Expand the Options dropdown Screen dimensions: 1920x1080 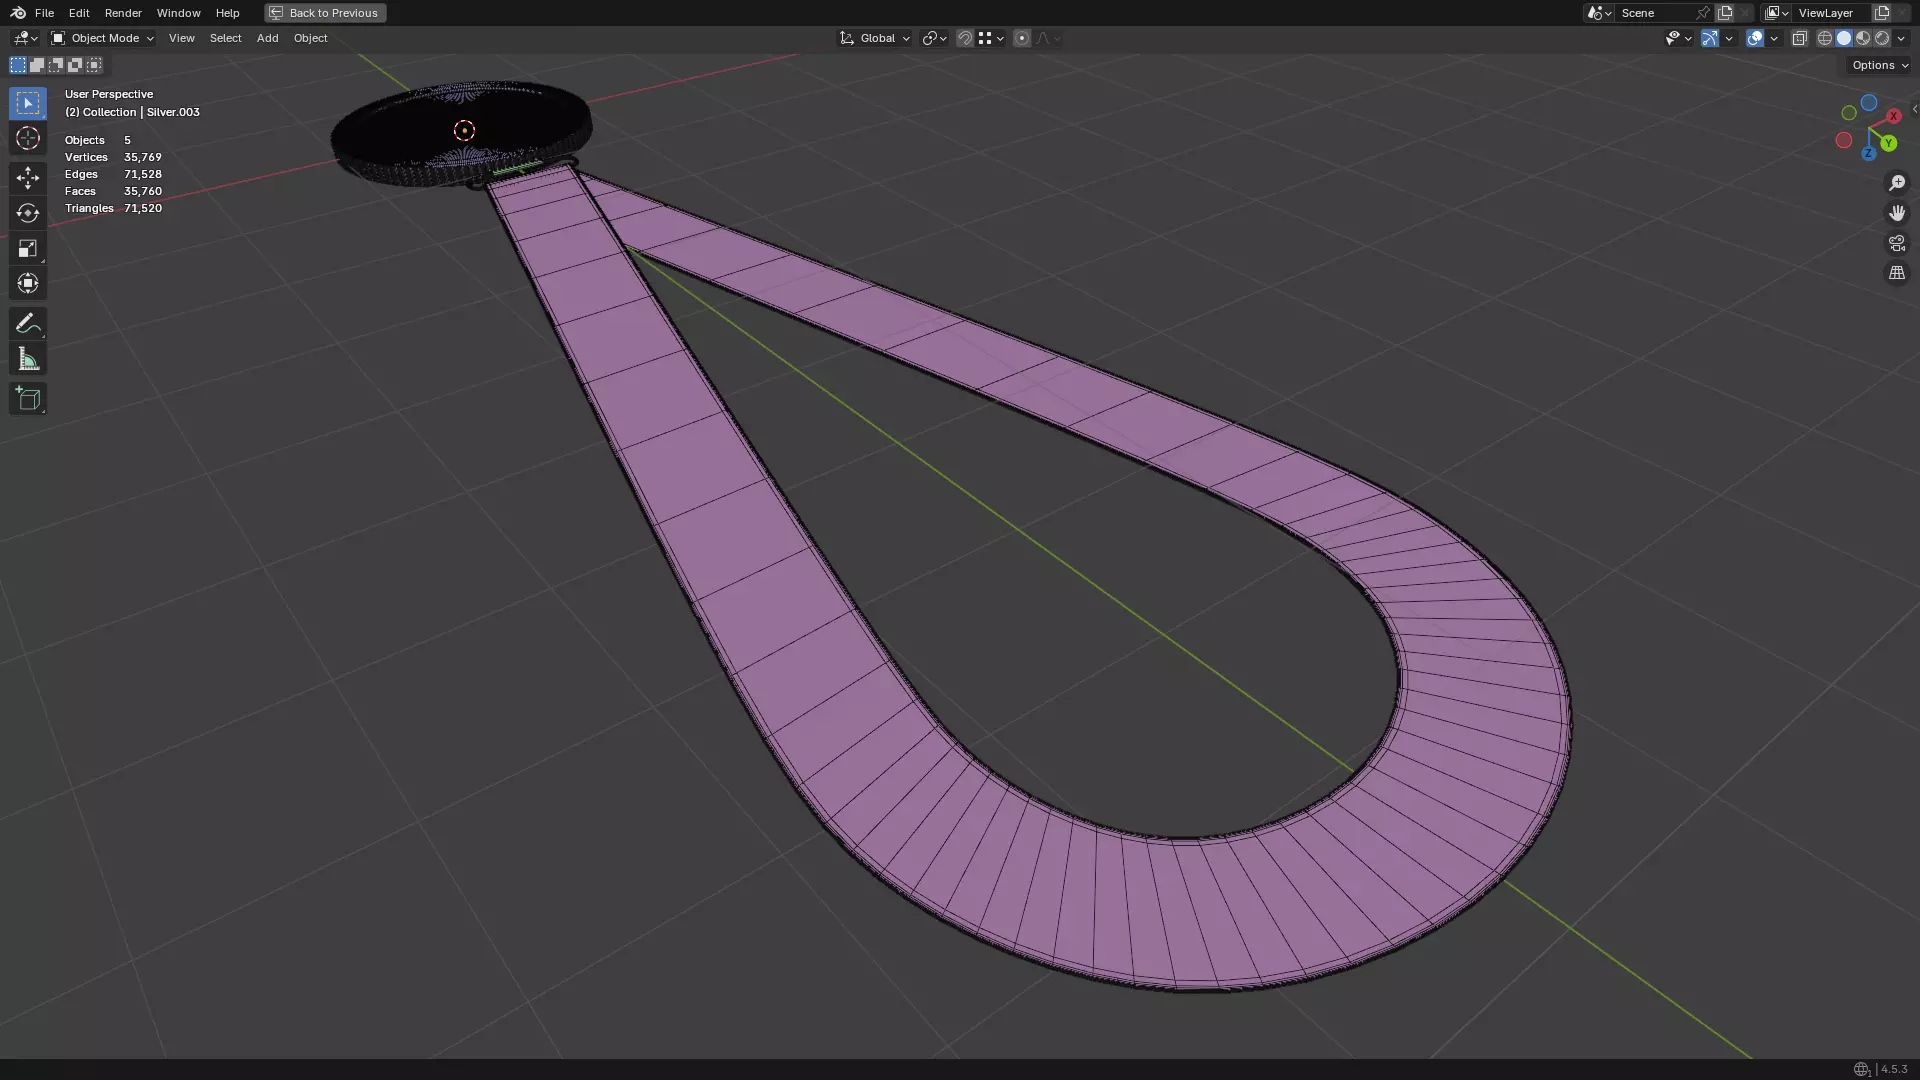[1879, 65]
